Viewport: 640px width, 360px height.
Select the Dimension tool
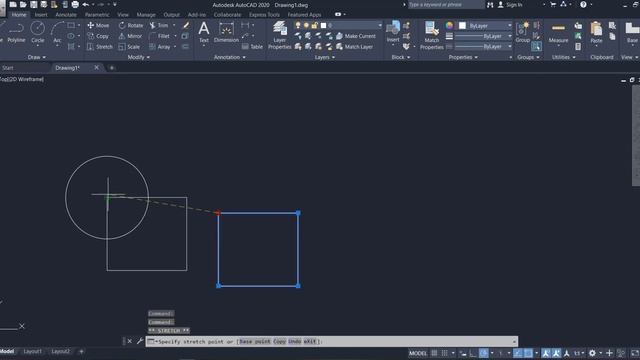226,32
